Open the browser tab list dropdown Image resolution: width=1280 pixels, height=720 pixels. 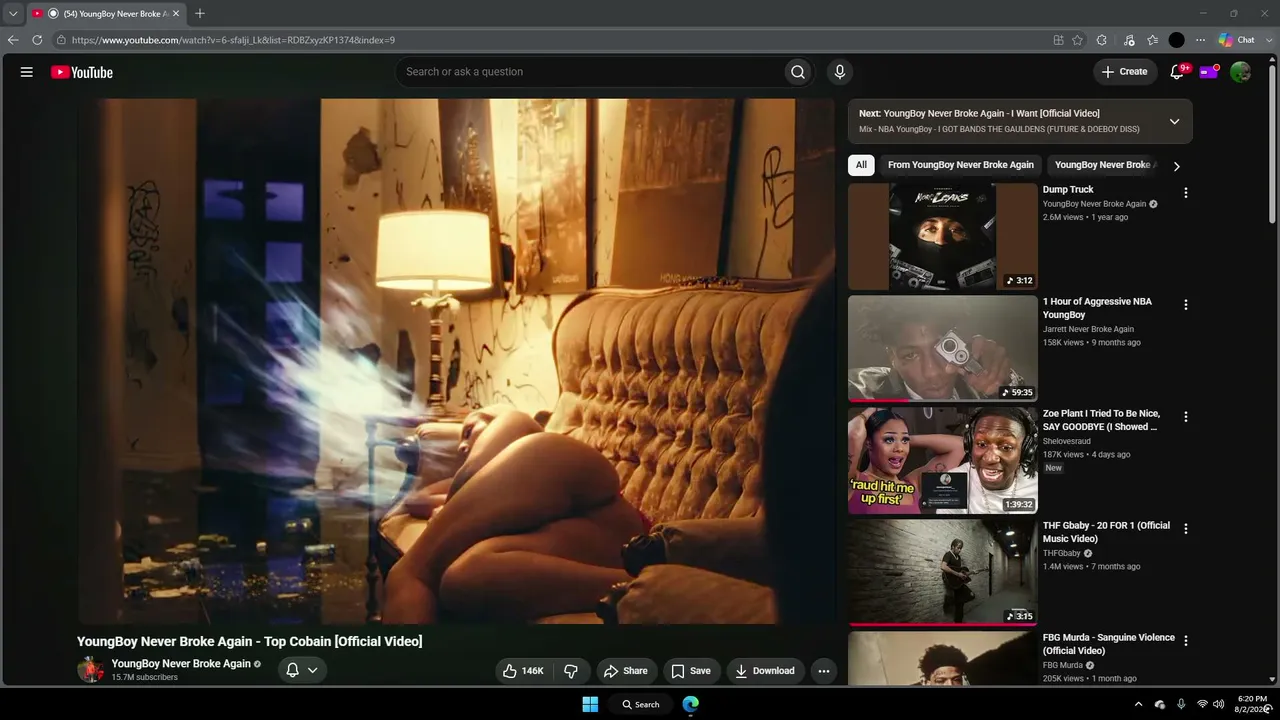tap(13, 13)
